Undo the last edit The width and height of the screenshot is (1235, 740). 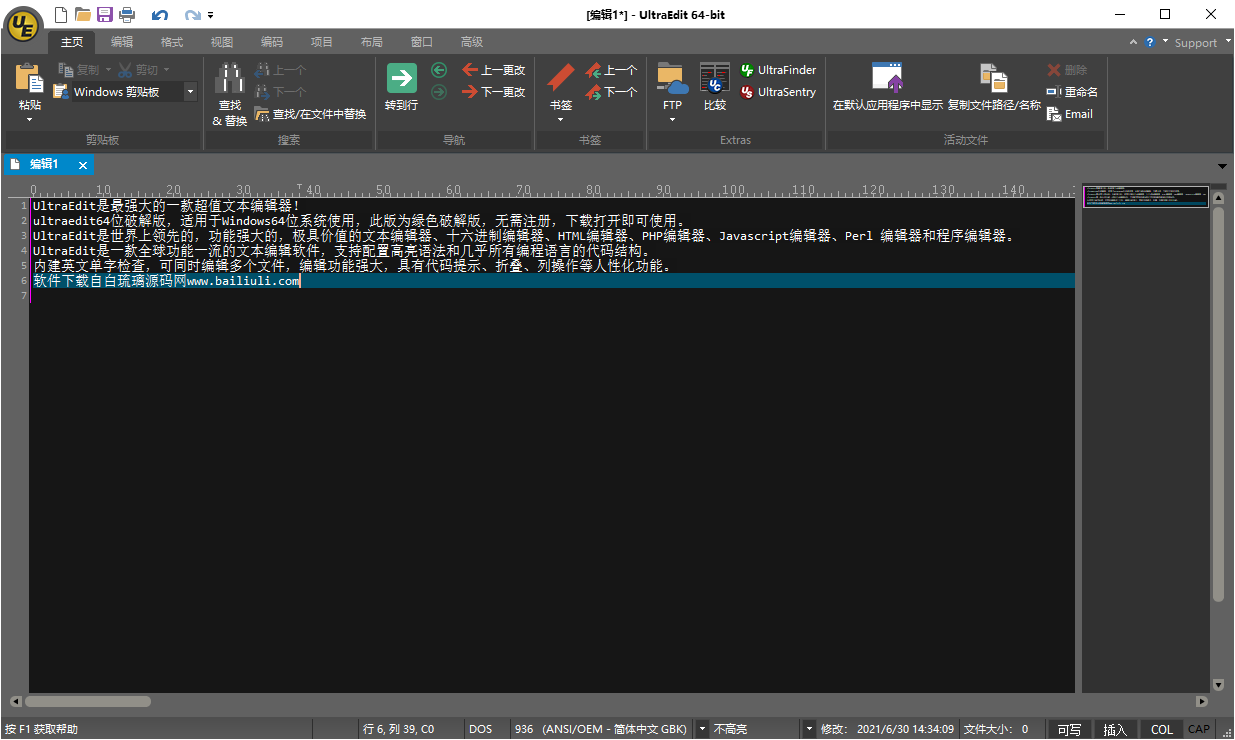[160, 15]
